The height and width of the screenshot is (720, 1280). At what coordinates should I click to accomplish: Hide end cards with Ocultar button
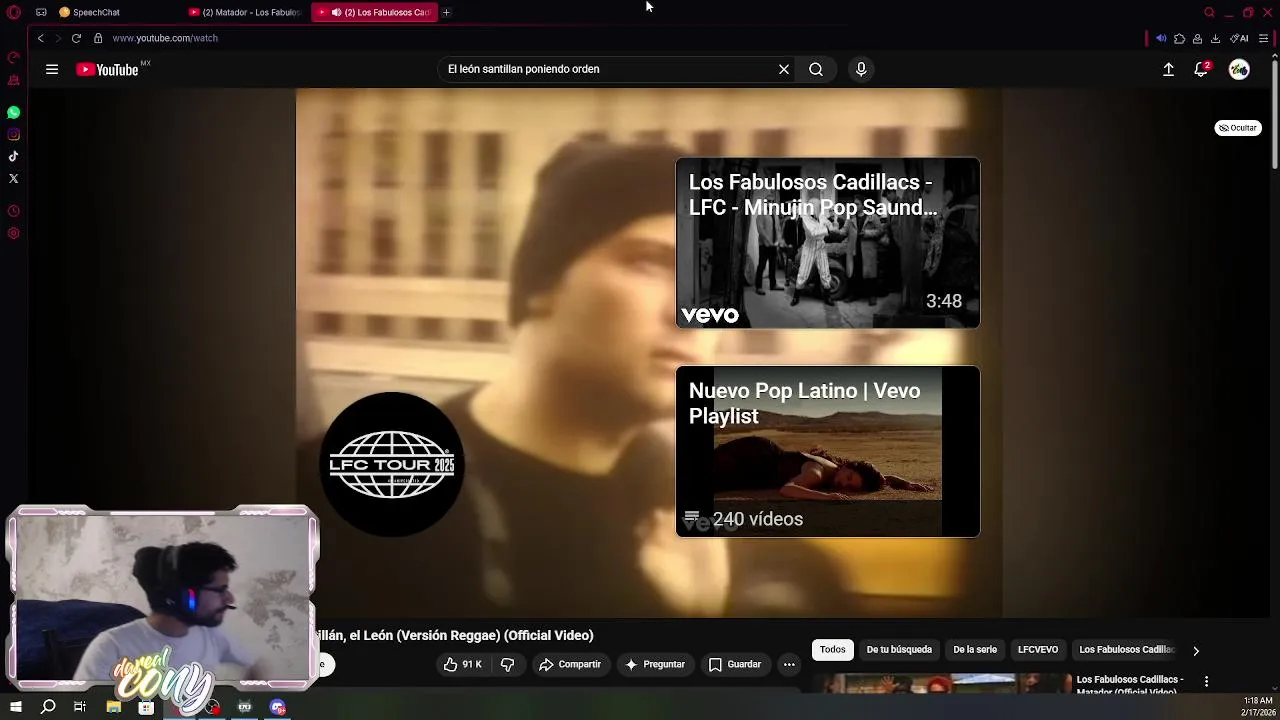tap(1238, 128)
